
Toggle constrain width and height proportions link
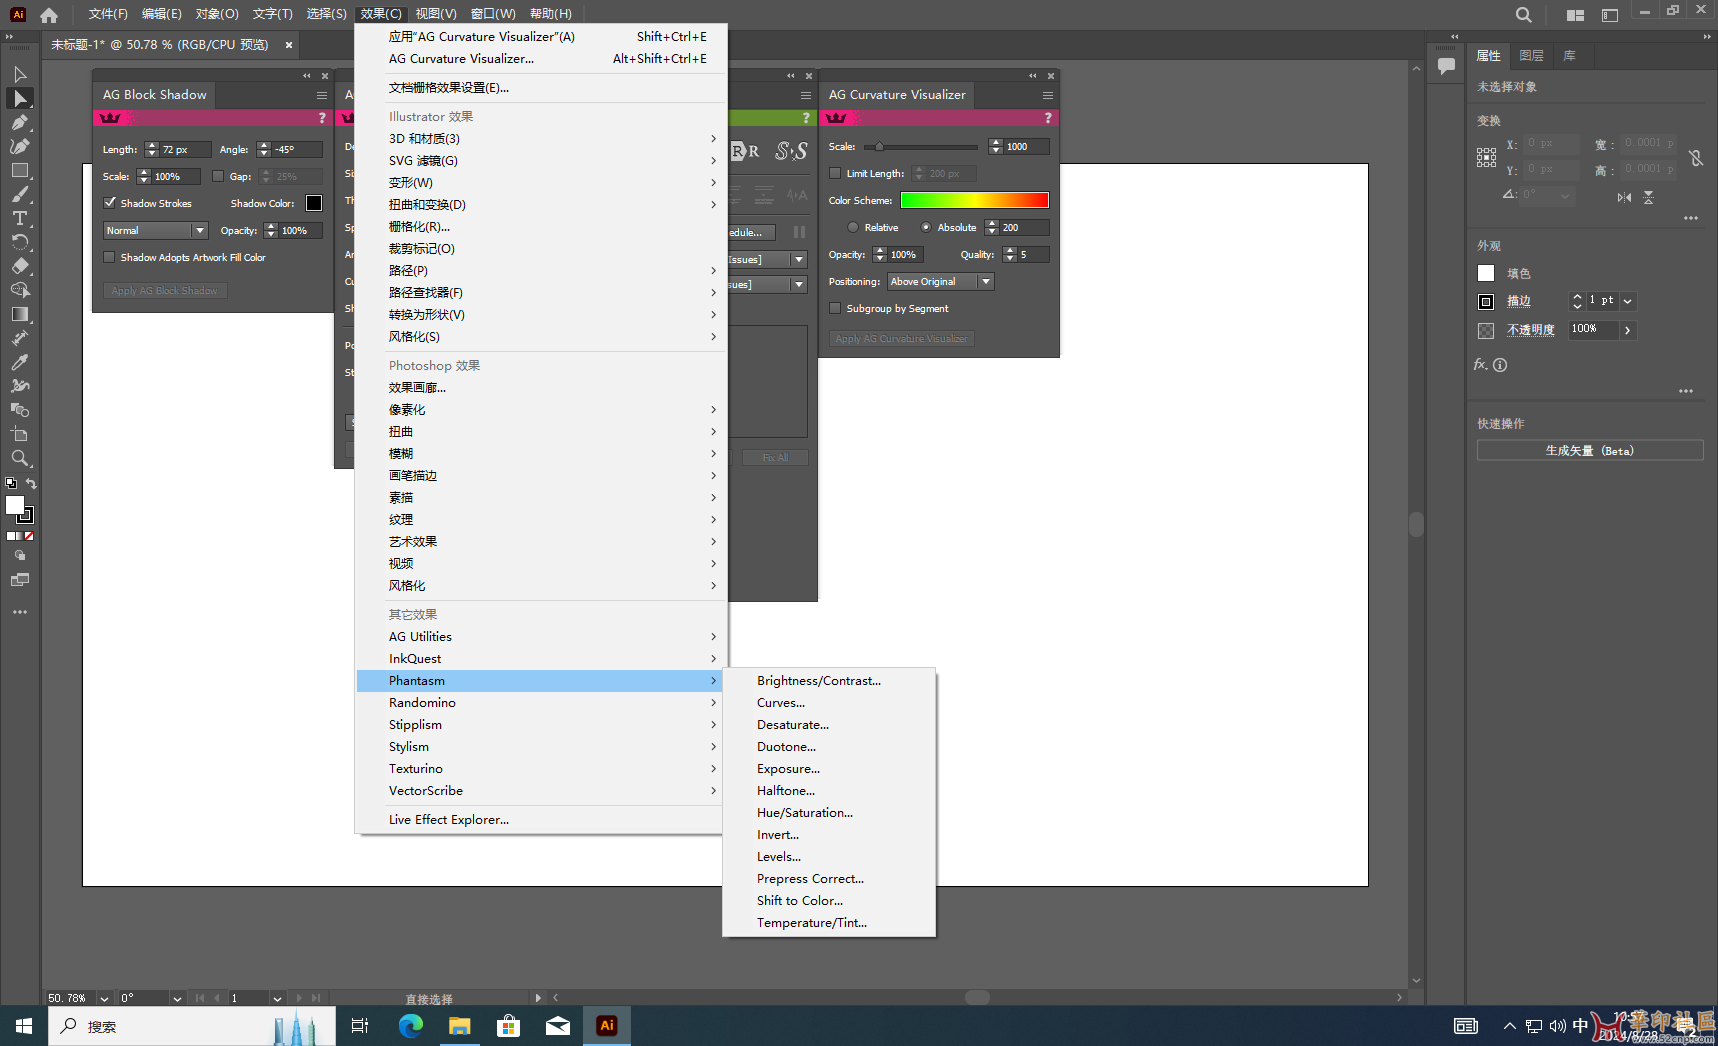click(1696, 158)
